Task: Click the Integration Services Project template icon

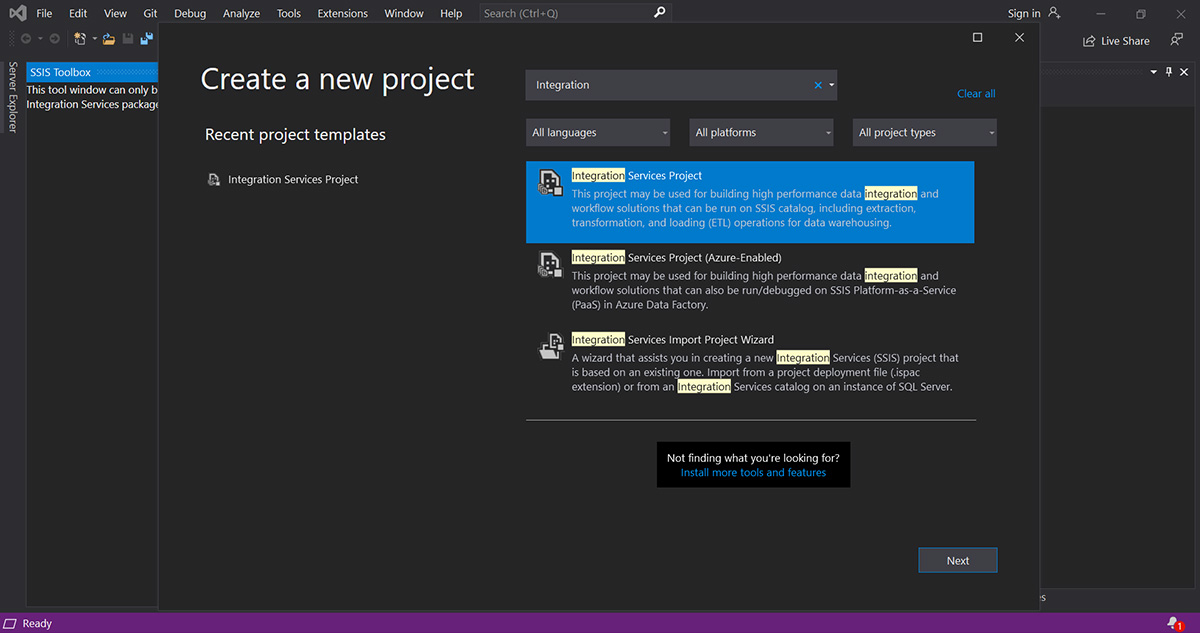Action: coord(549,183)
